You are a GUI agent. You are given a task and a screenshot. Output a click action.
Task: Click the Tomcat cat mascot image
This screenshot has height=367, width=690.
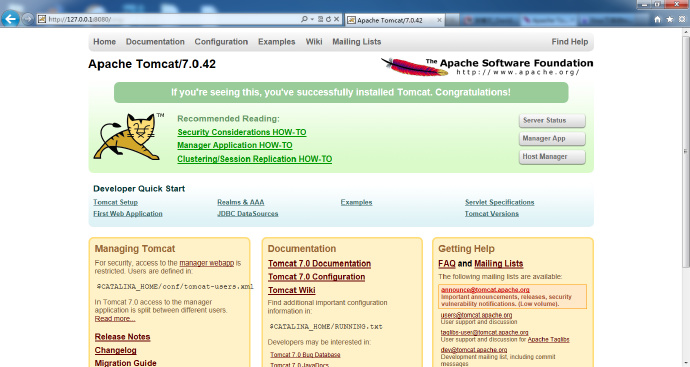point(128,136)
